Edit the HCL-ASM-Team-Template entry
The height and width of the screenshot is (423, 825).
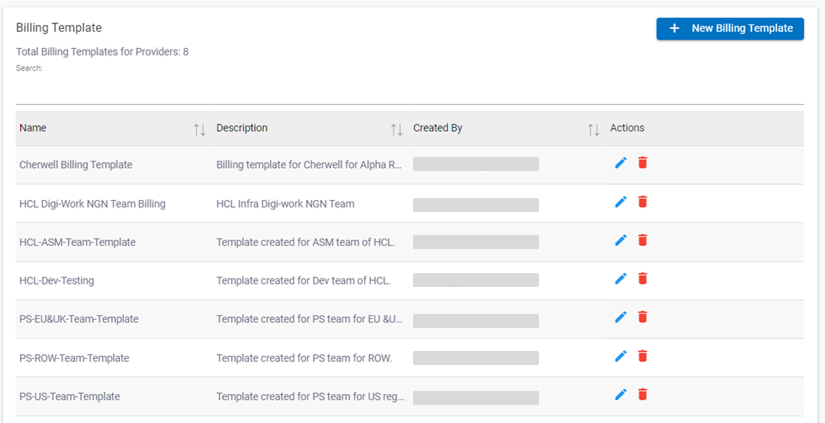(x=620, y=240)
